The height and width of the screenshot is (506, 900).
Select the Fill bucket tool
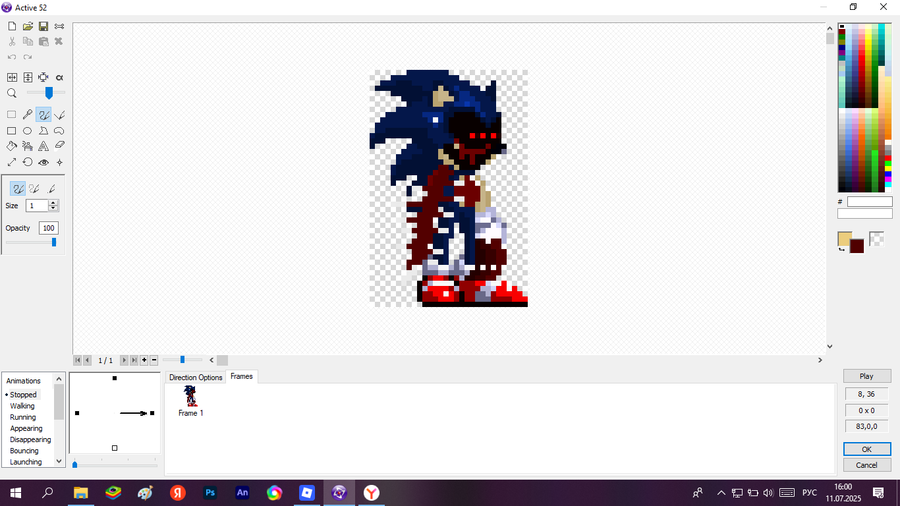[x=11, y=146]
